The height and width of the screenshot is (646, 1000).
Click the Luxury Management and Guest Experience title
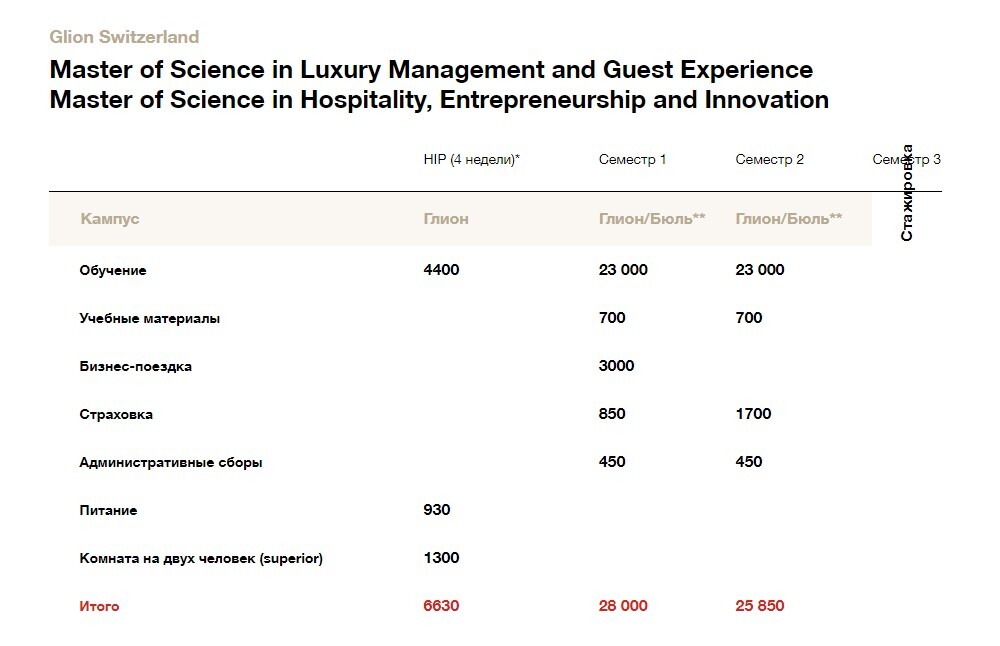pos(431,70)
